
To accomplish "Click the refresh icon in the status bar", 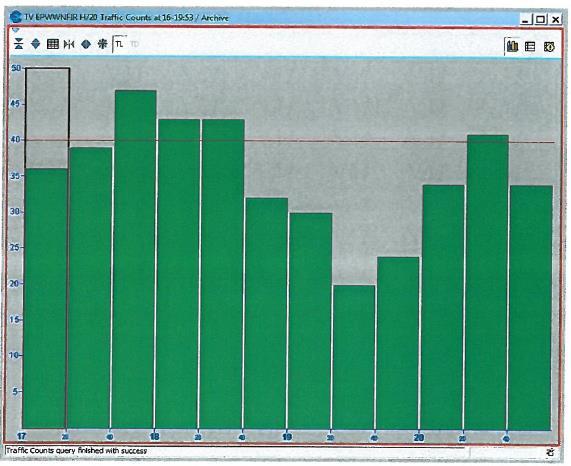I will coord(550,452).
